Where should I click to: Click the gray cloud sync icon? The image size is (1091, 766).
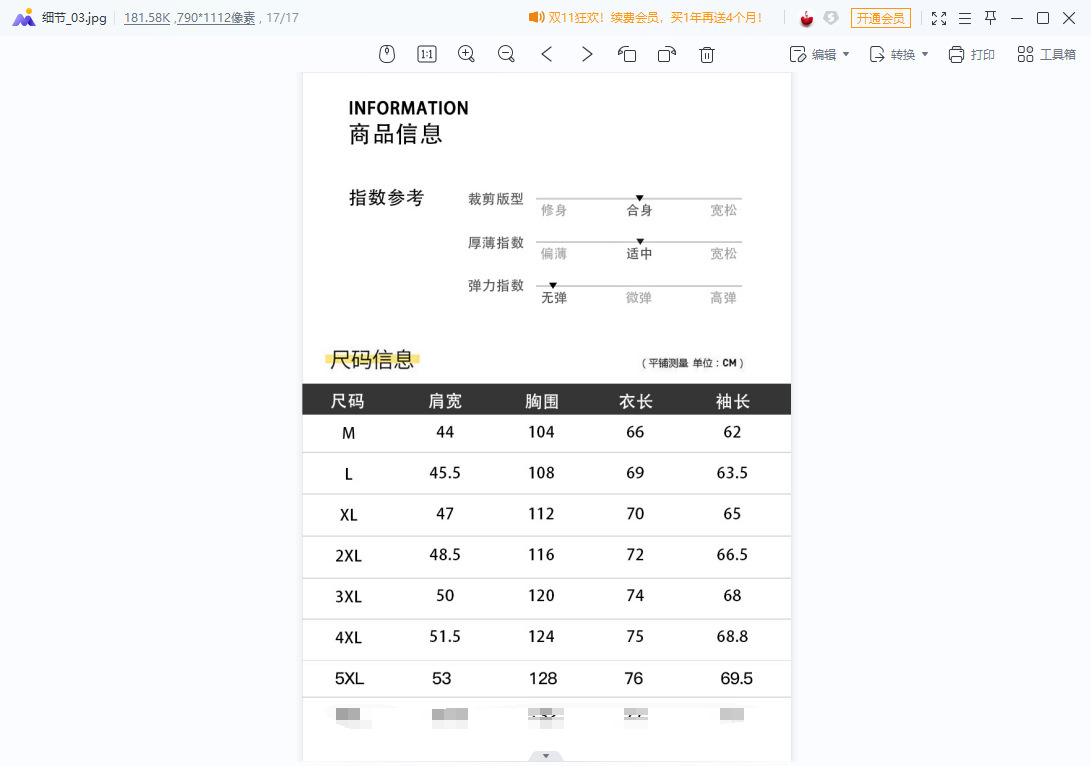831,18
